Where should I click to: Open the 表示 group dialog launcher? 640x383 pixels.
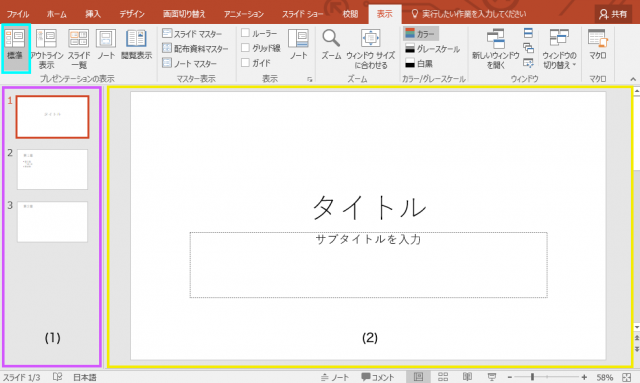310,79
